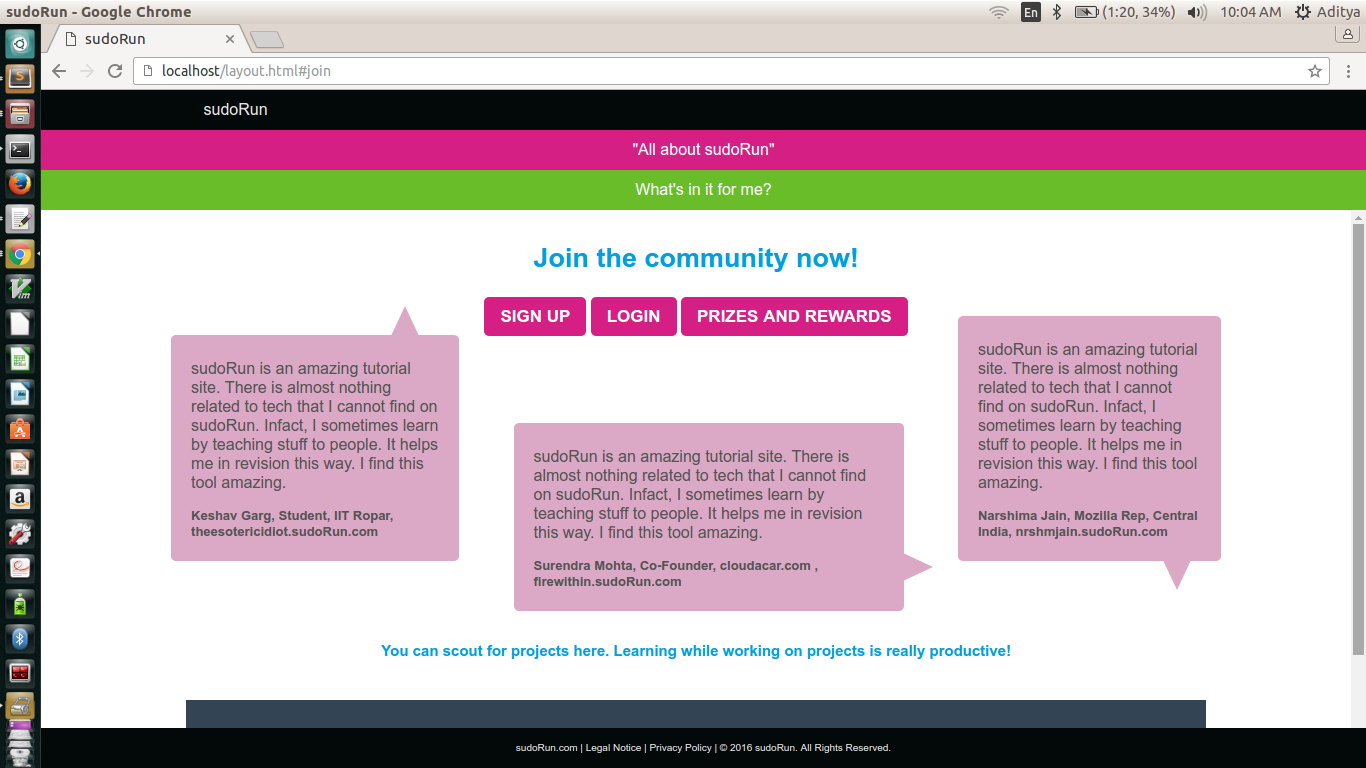The image size is (1366, 768).
Task: Click the page vertical scrollbar thumb
Action: [1358, 440]
